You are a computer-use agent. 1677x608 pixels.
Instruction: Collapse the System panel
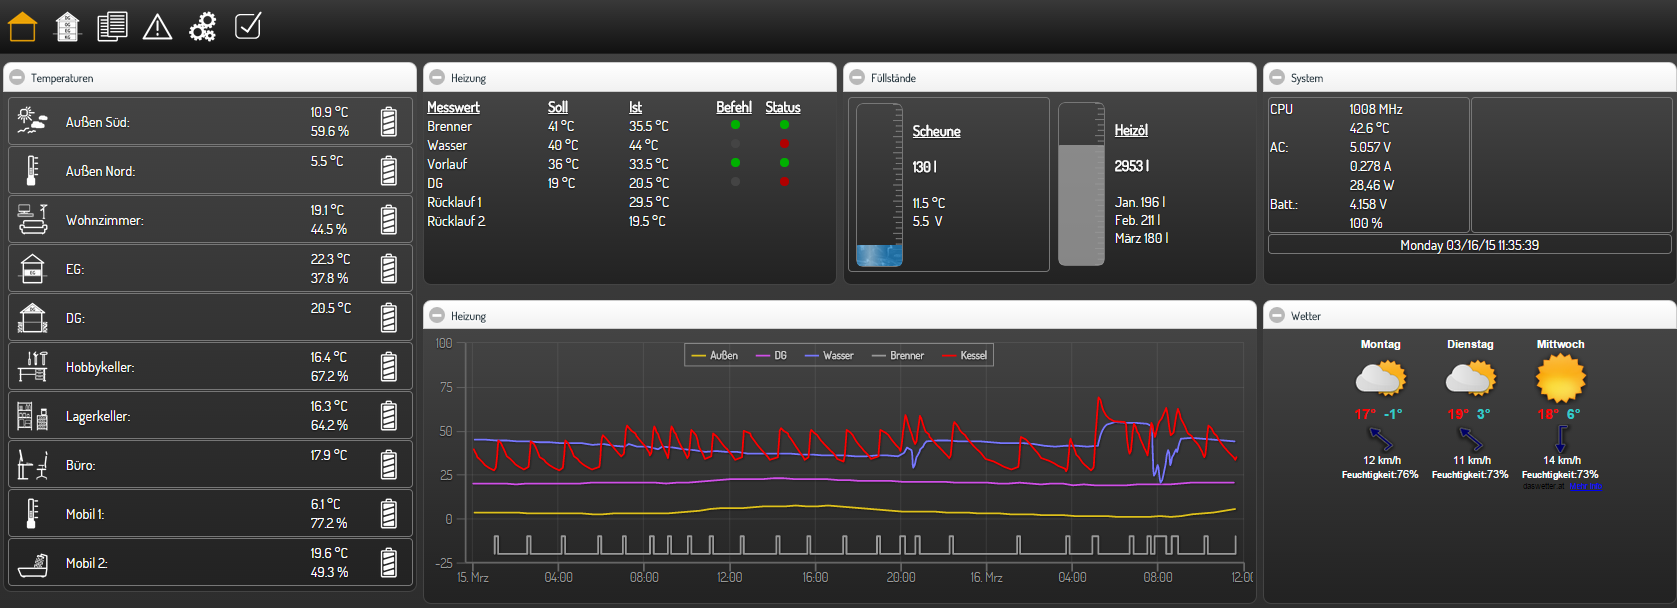pos(1277,78)
